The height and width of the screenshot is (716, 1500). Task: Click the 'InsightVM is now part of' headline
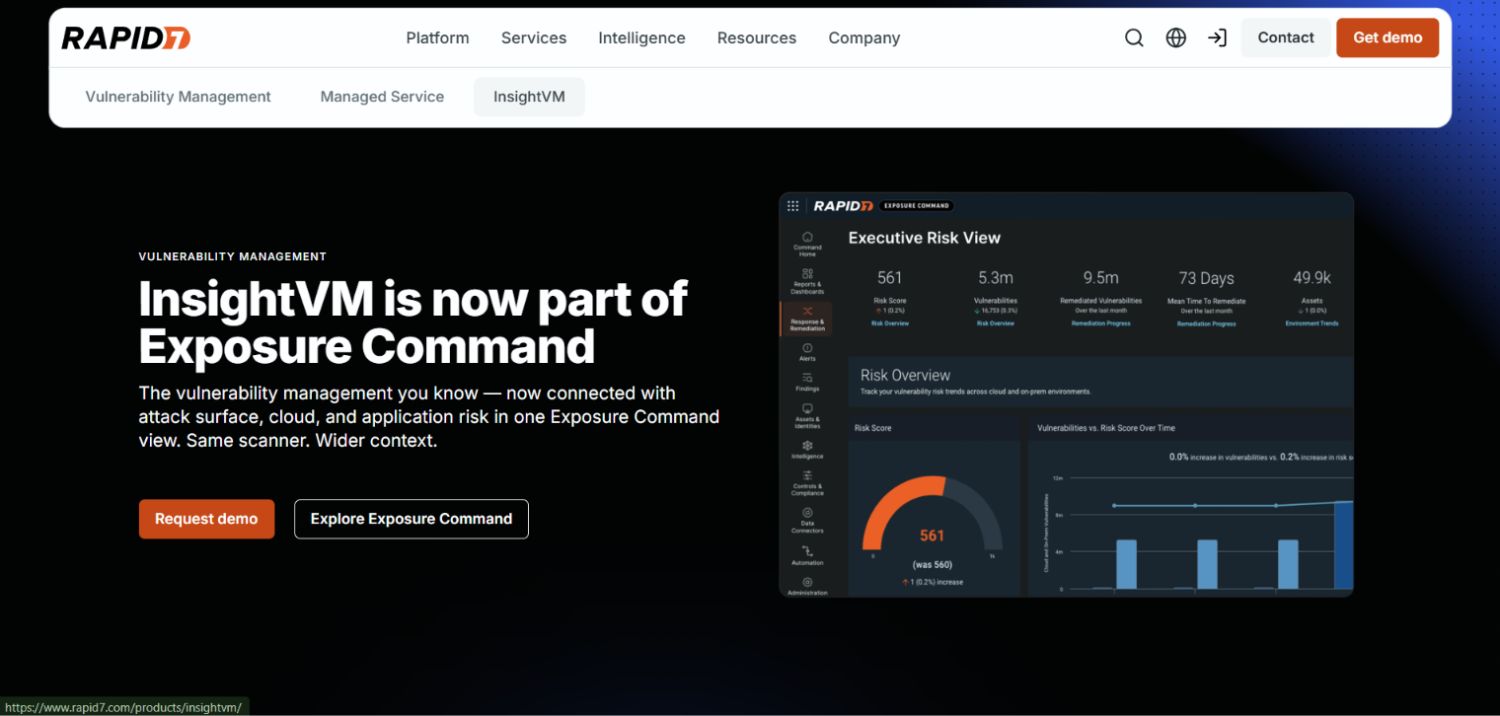pos(413,299)
